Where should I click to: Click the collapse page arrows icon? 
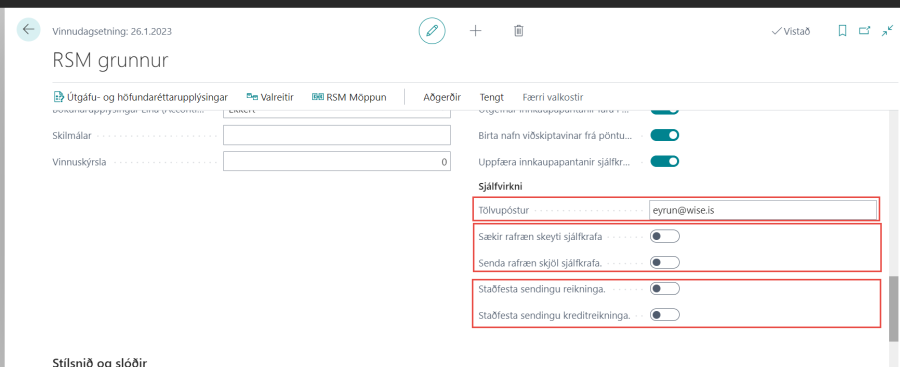[x=887, y=31]
